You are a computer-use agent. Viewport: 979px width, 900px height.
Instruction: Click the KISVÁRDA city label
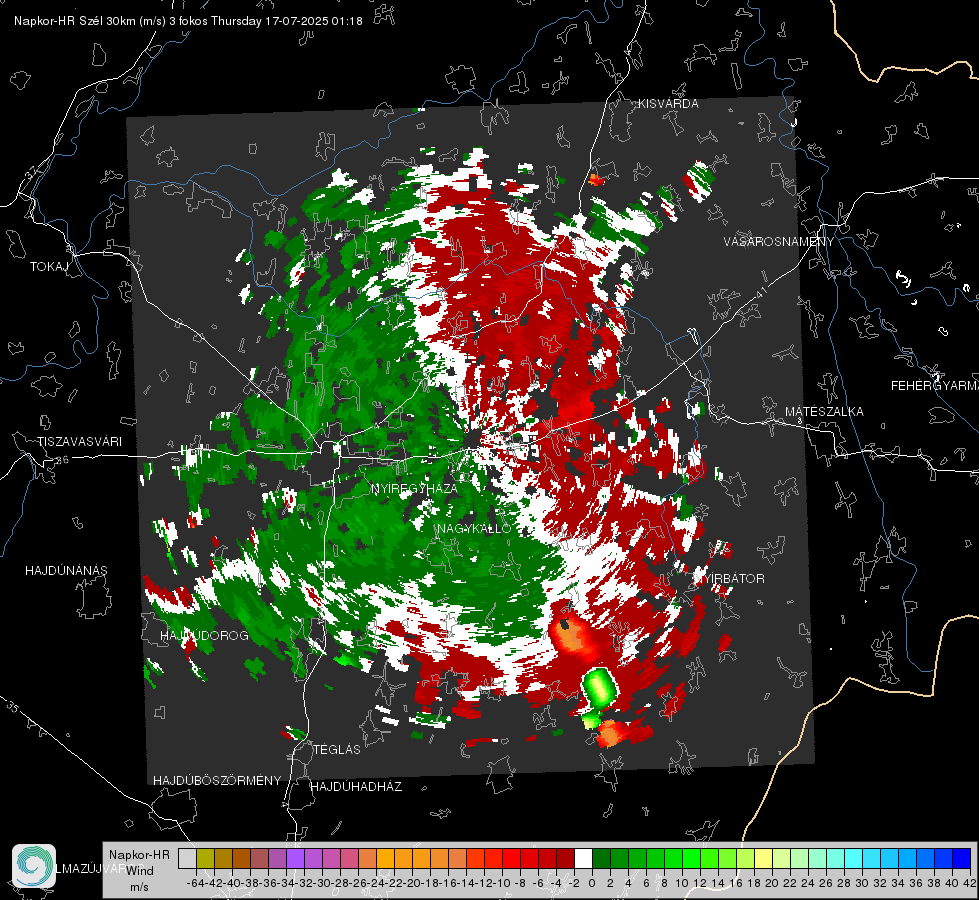(668, 104)
